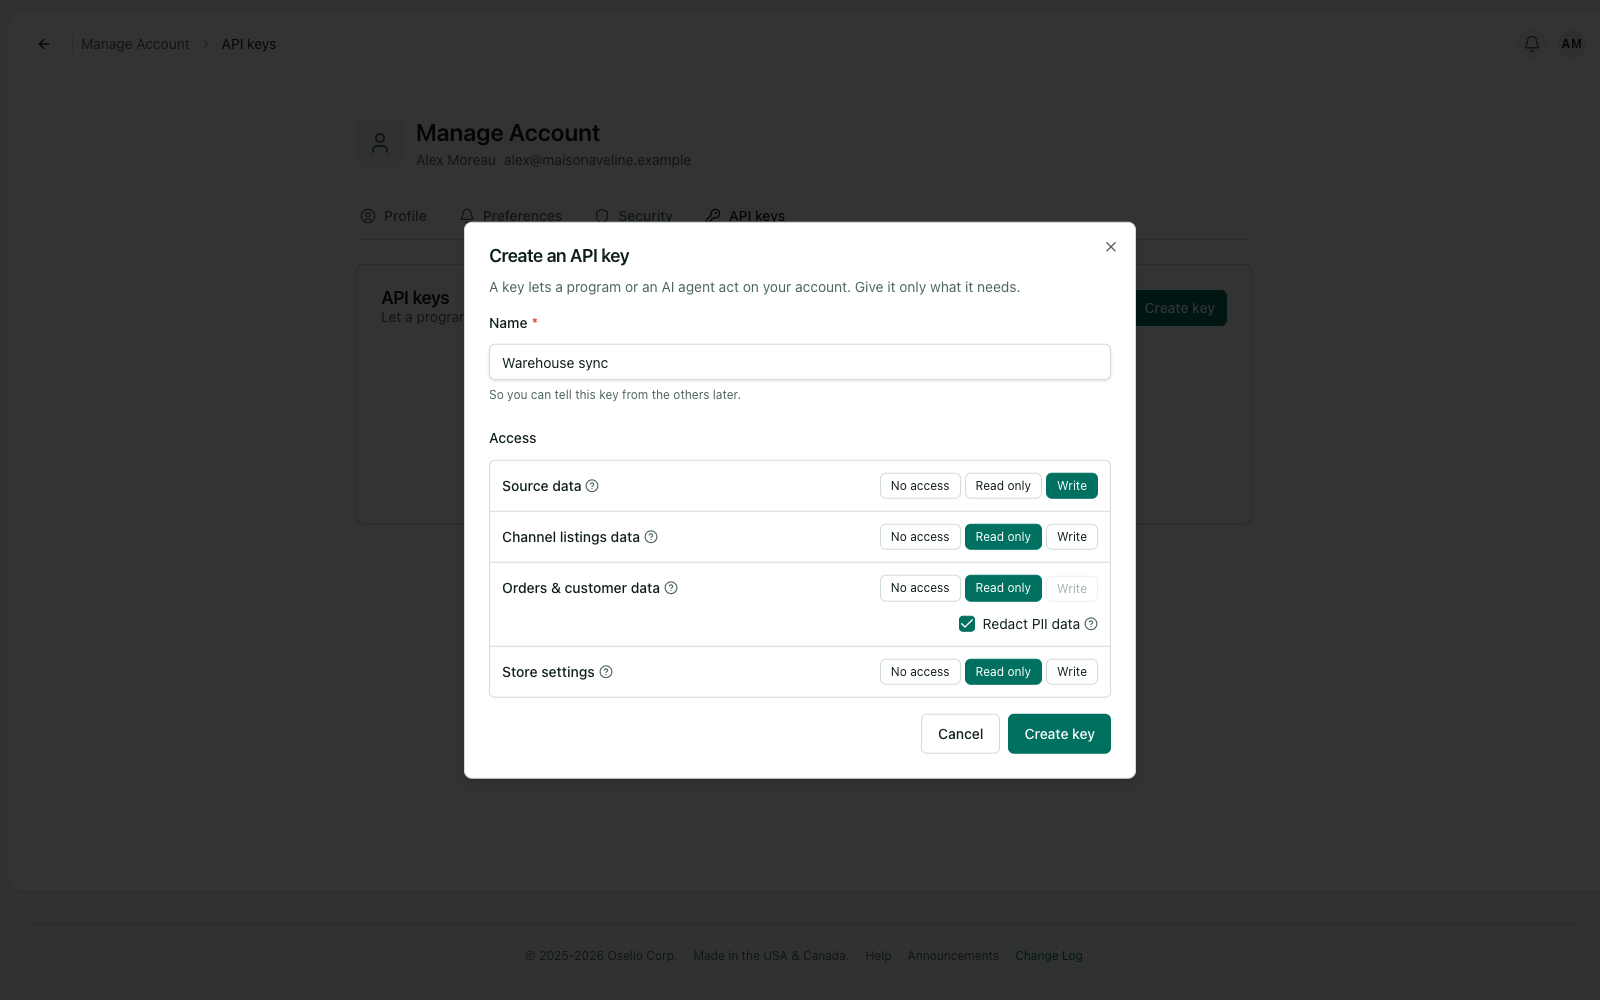Open Store settings help icon
1600x1000 pixels.
point(606,672)
